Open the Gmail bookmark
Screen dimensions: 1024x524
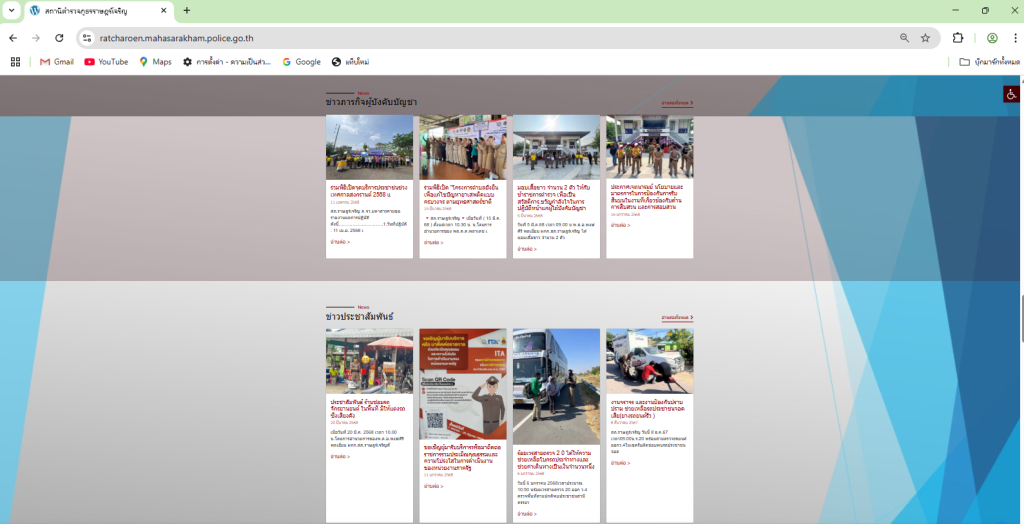pyautogui.click(x=56, y=62)
